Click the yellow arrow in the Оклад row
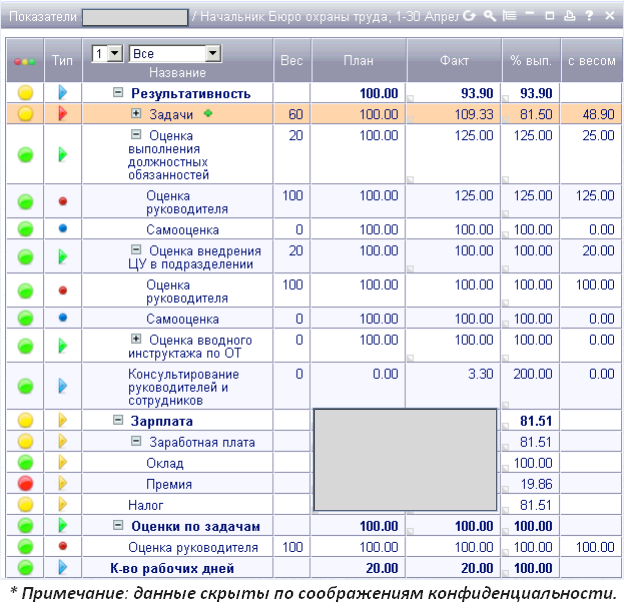Viewport: 624px width, 612px height. click(62, 462)
